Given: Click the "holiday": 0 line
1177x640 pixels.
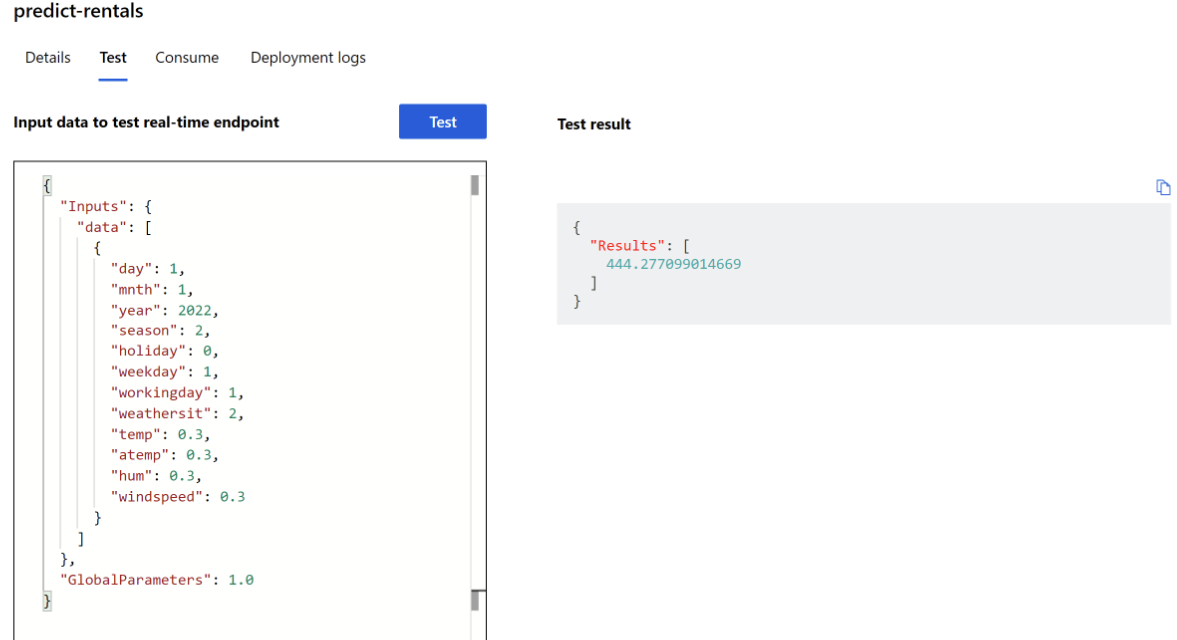Looking at the screenshot, I should coord(164,351).
